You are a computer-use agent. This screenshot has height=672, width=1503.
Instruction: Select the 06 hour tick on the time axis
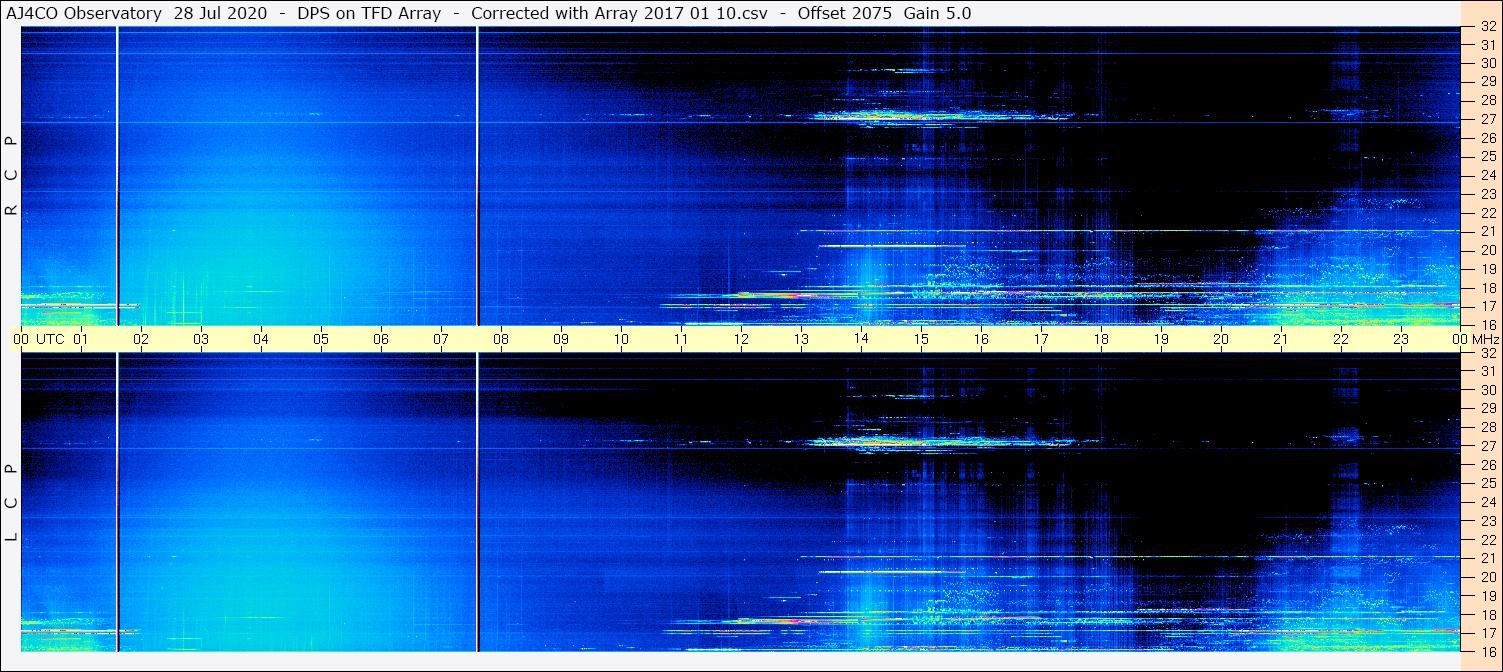coord(381,339)
